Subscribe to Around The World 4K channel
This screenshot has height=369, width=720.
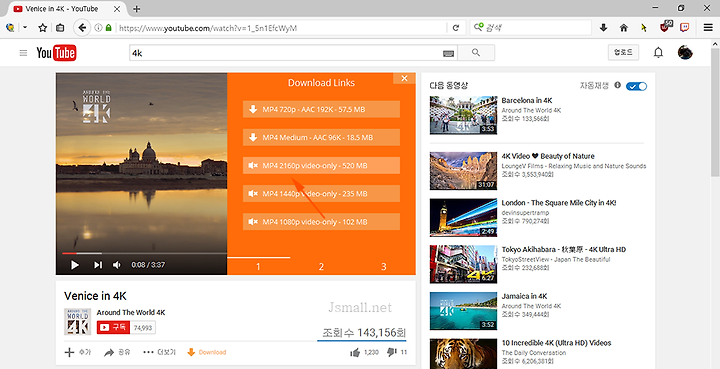click(113, 327)
